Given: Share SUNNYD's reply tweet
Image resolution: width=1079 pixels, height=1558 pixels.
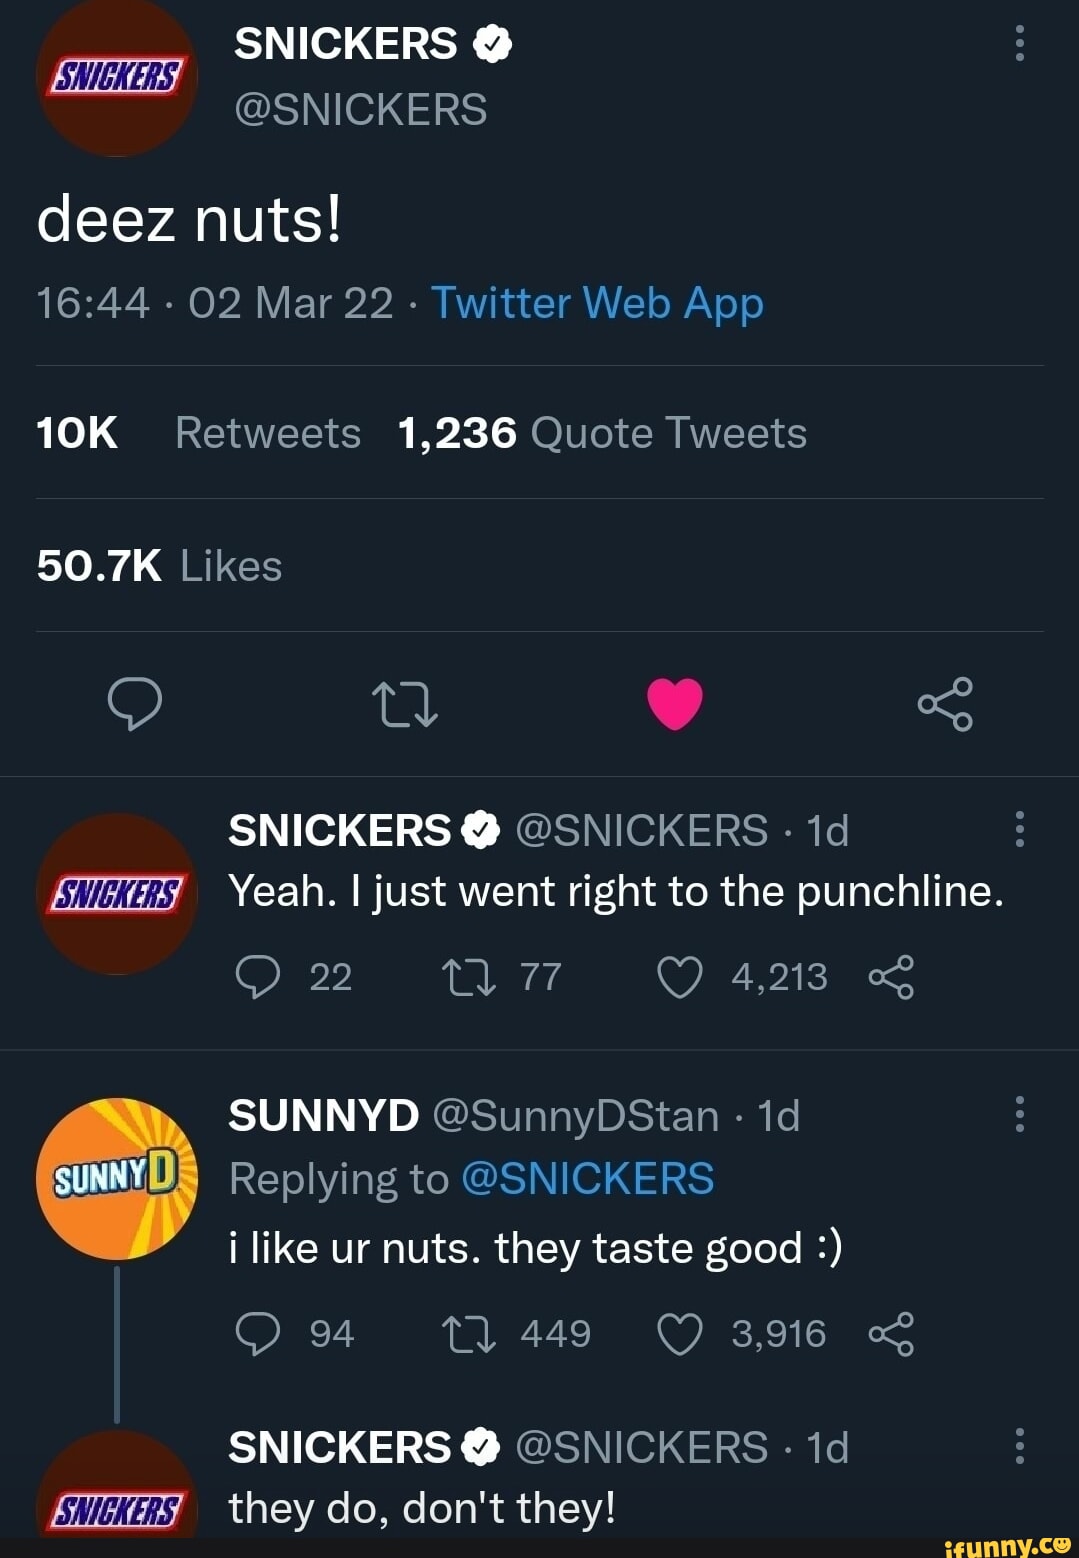Looking at the screenshot, I should point(891,1334).
